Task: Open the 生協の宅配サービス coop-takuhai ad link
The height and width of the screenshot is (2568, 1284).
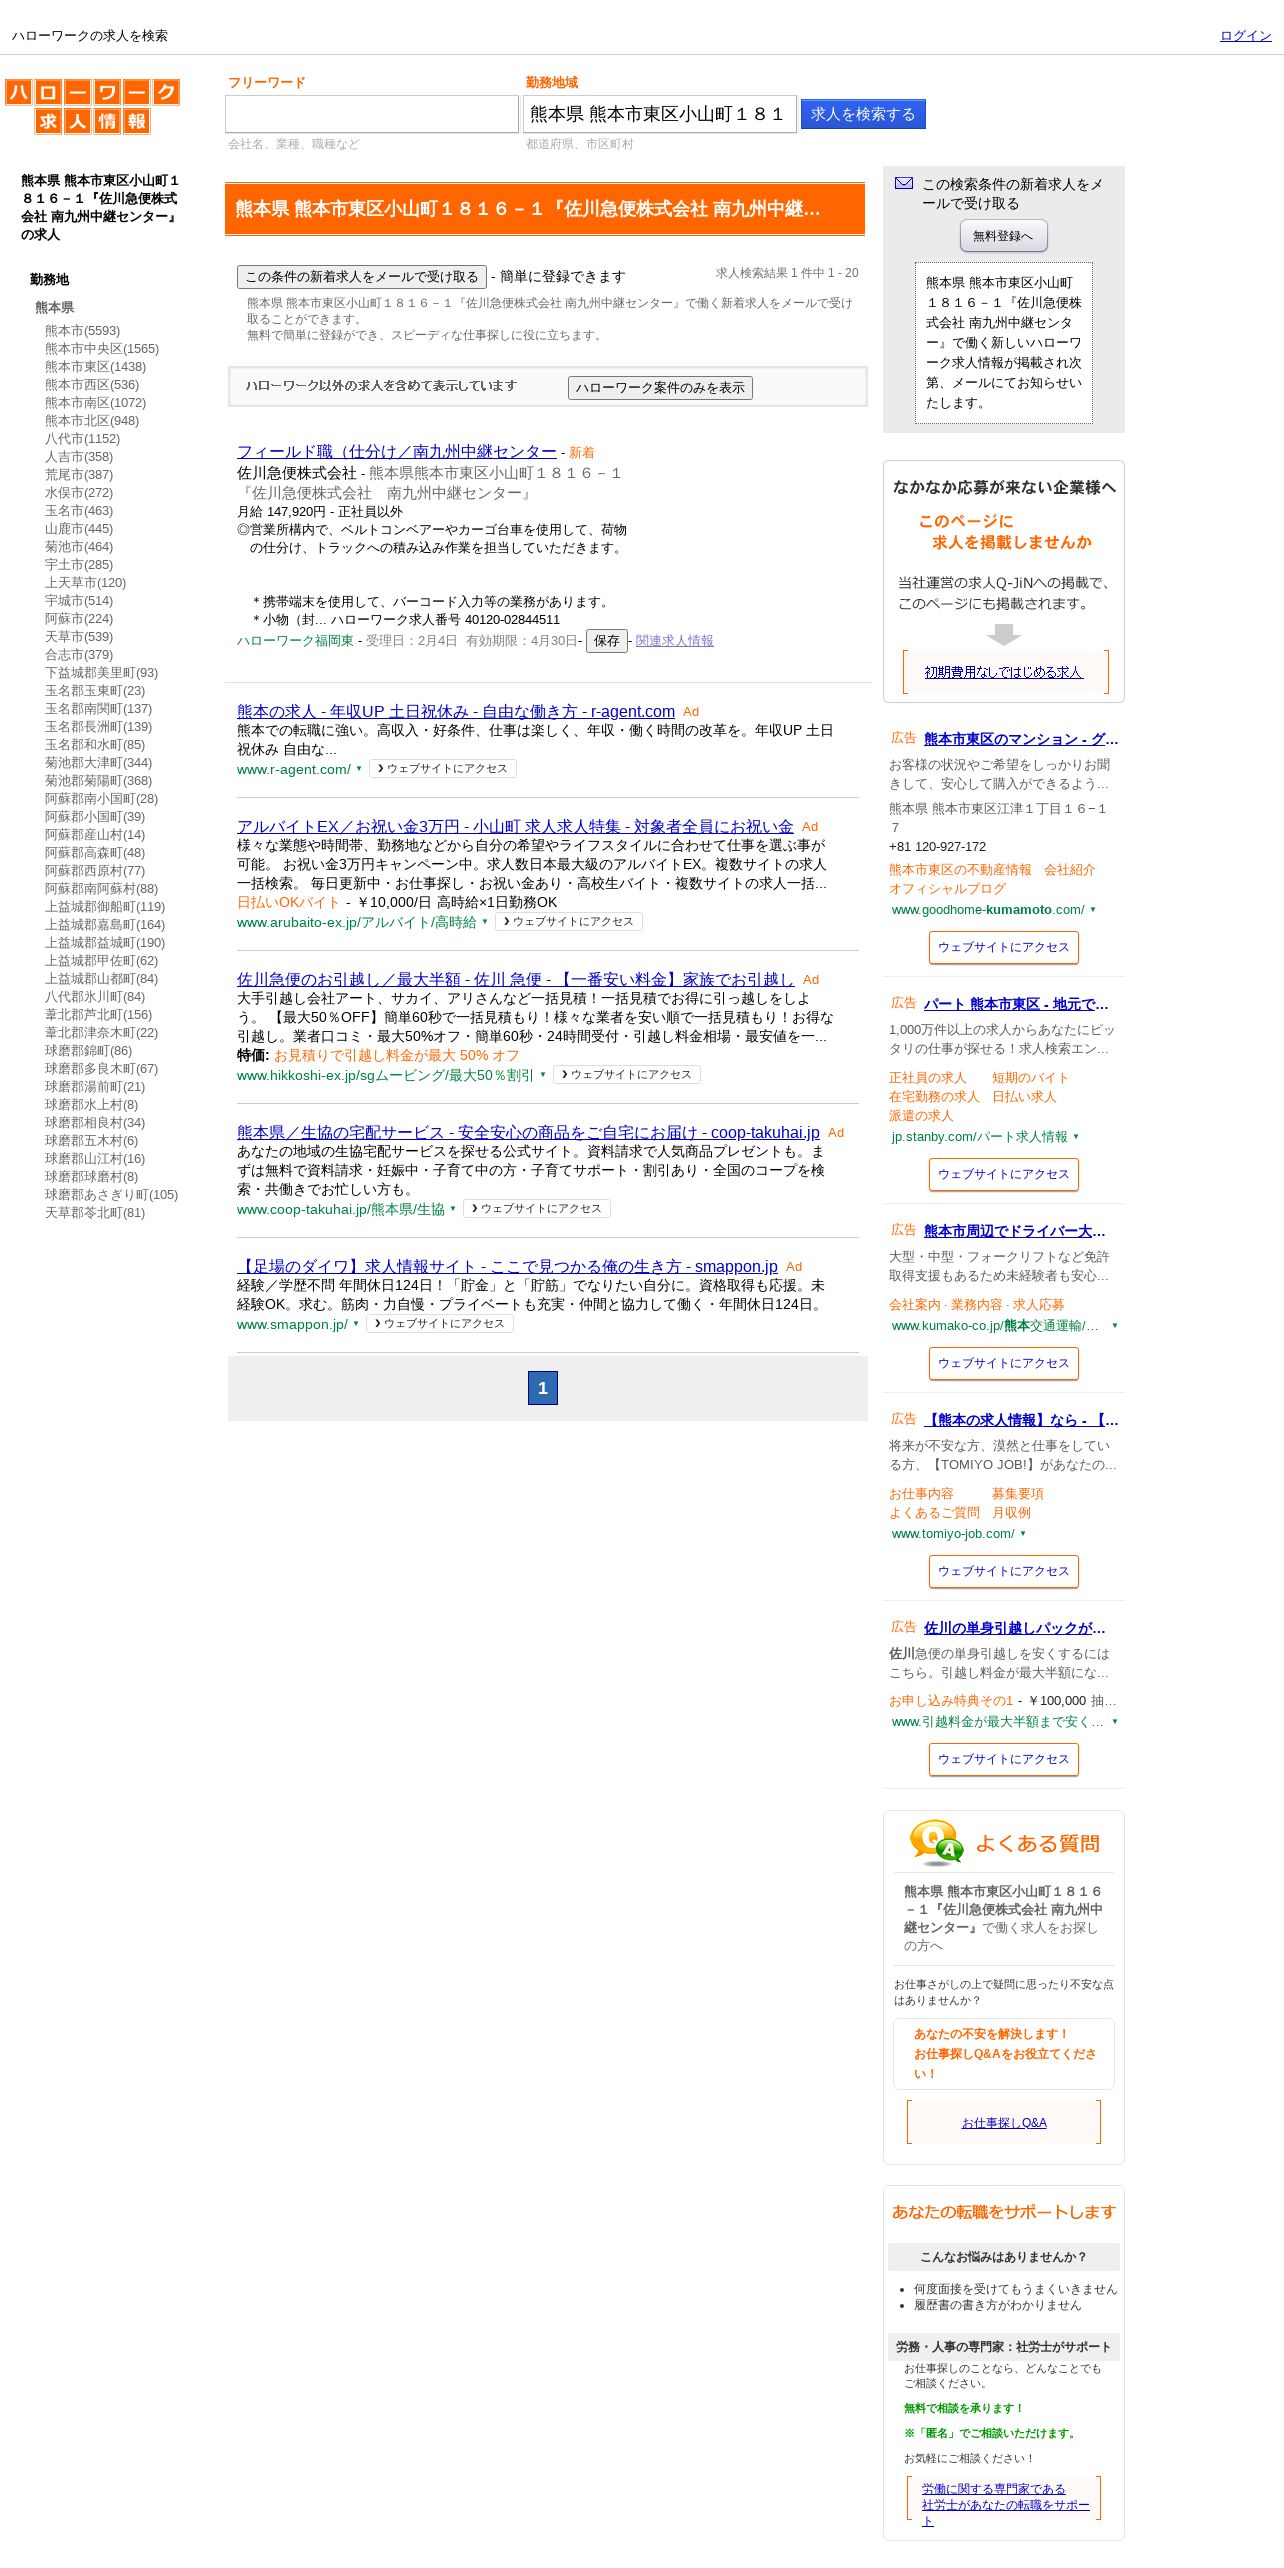Action: click(528, 1132)
